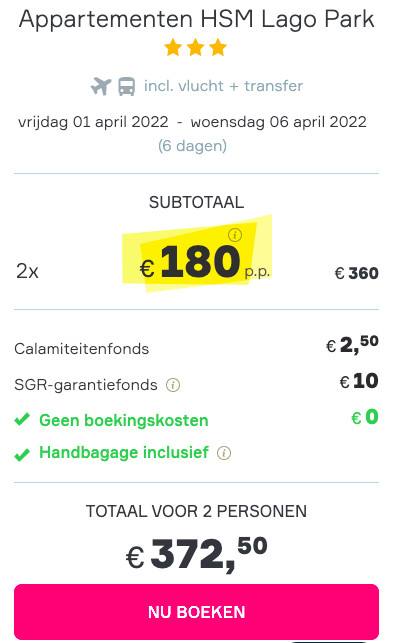393x643 pixels.
Task: Click the Calamiteitenfonds label
Action: tap(82, 349)
